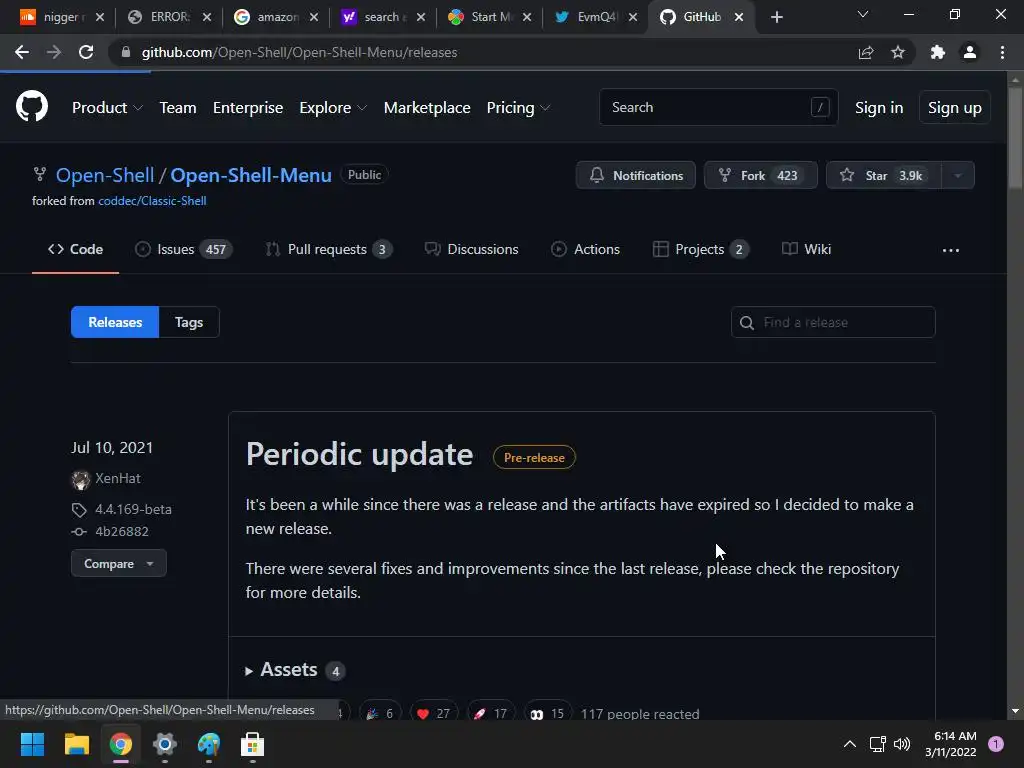Open coddec/Classic-Shell link
The width and height of the screenshot is (1024, 768).
[x=152, y=201]
